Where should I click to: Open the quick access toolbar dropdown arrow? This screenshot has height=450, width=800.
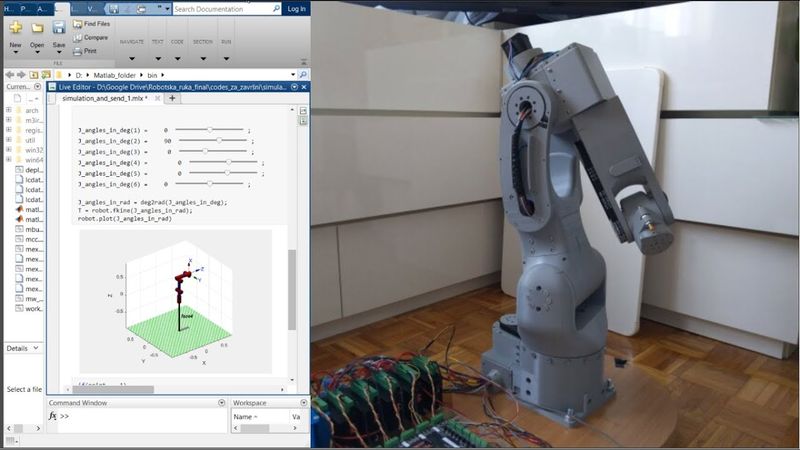tap(167, 9)
